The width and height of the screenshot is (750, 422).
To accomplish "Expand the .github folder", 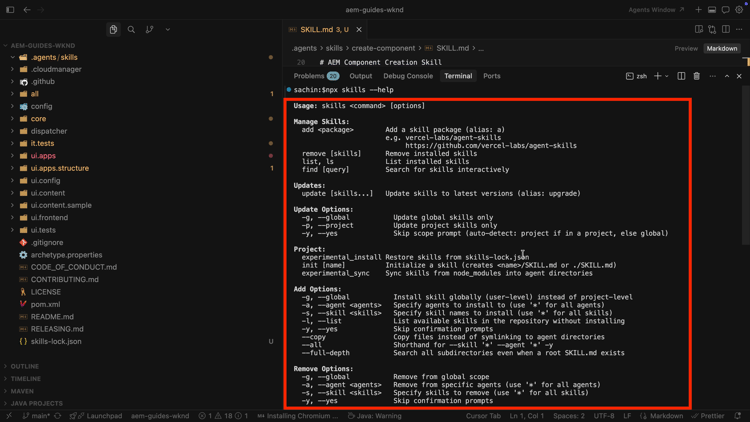I will (x=12, y=82).
